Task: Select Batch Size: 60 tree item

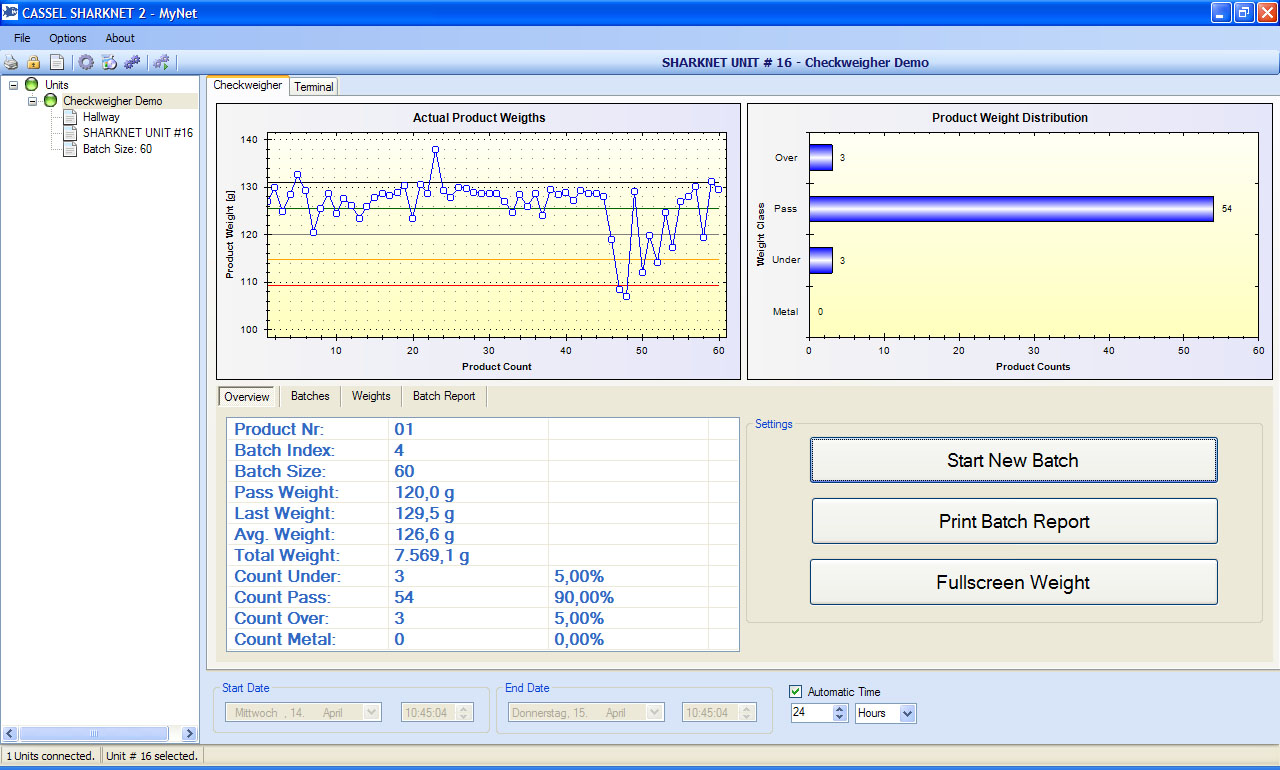Action: (117, 149)
